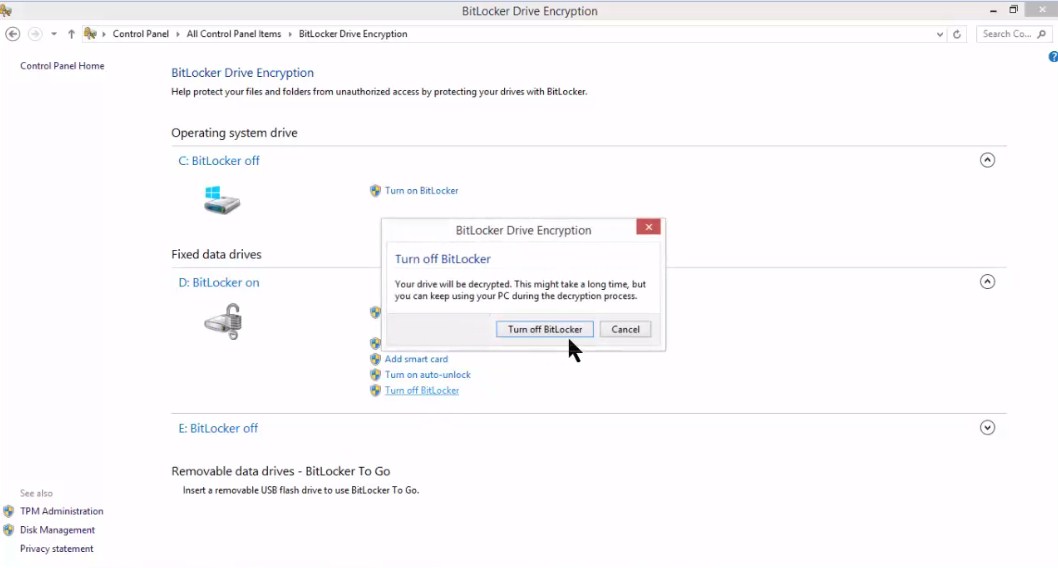Click the BitLocker Drive Encryption breadcrumb
Screen dimensions: 1058x568
click(x=353, y=34)
